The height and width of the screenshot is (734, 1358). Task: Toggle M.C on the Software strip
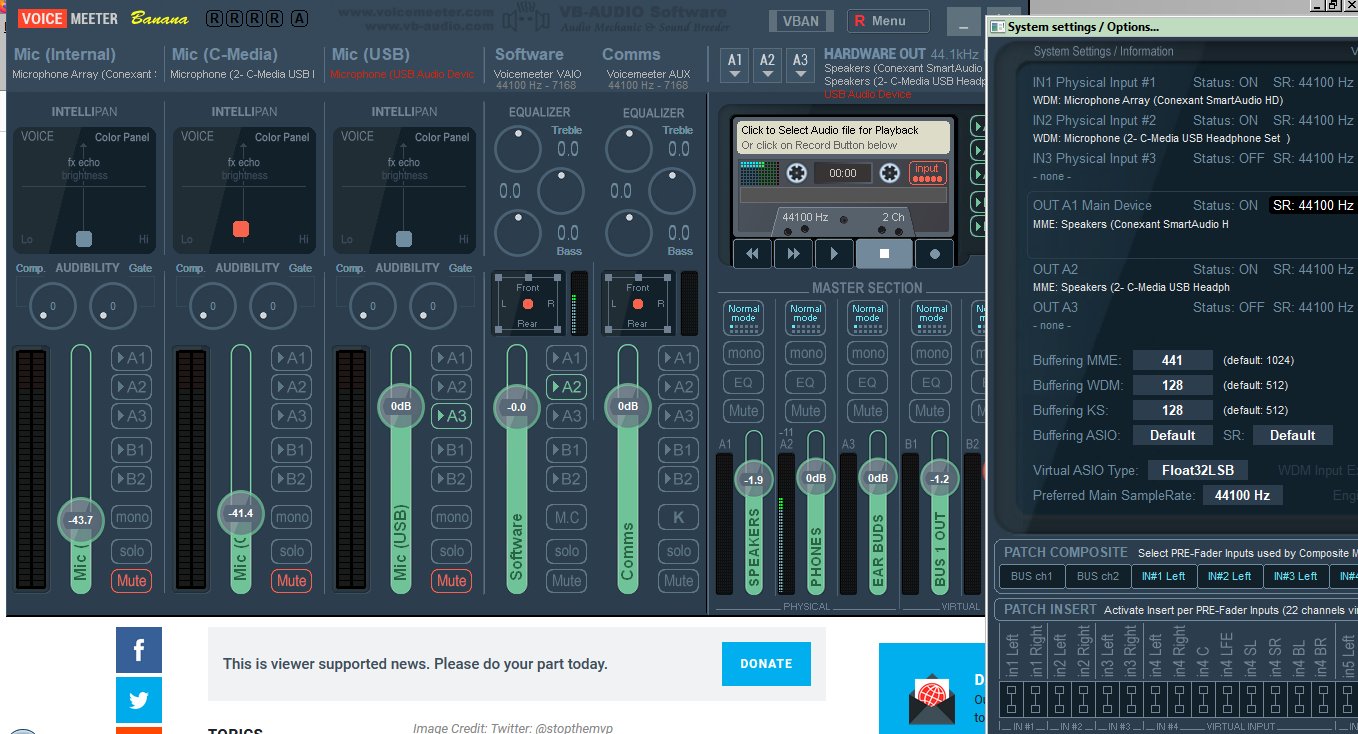[566, 517]
